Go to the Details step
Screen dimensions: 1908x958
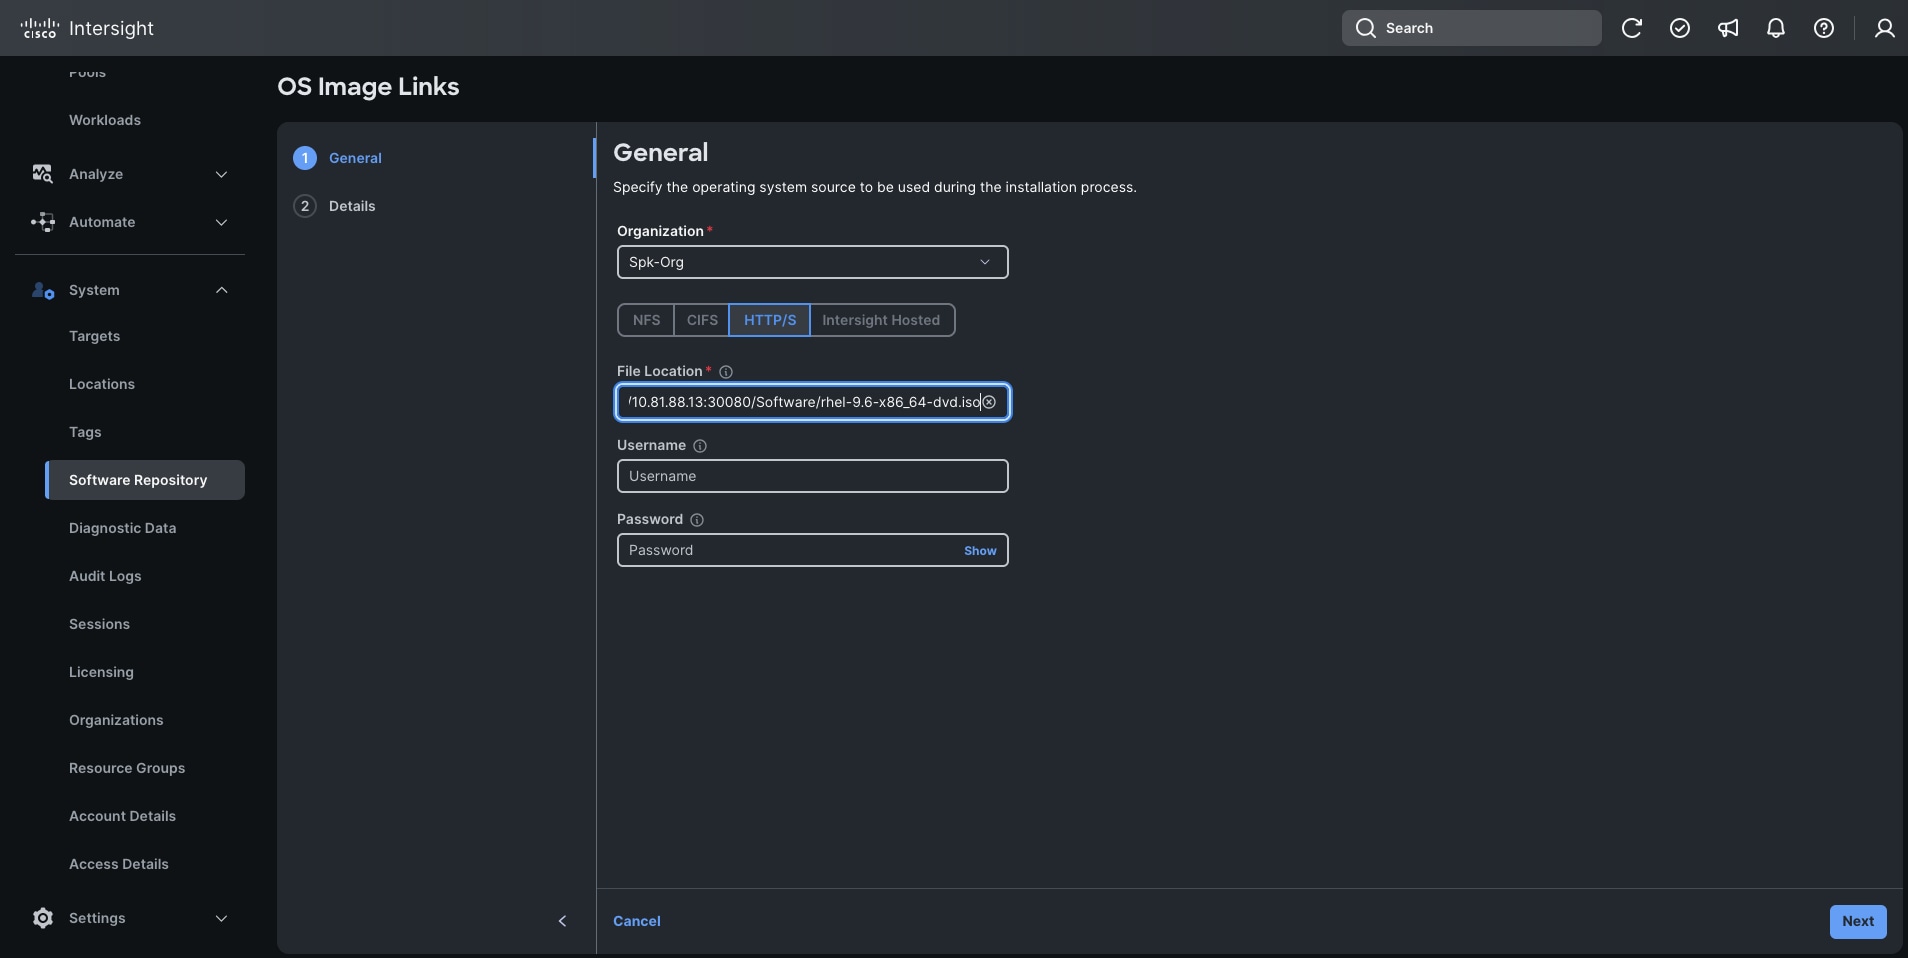[x=351, y=206]
